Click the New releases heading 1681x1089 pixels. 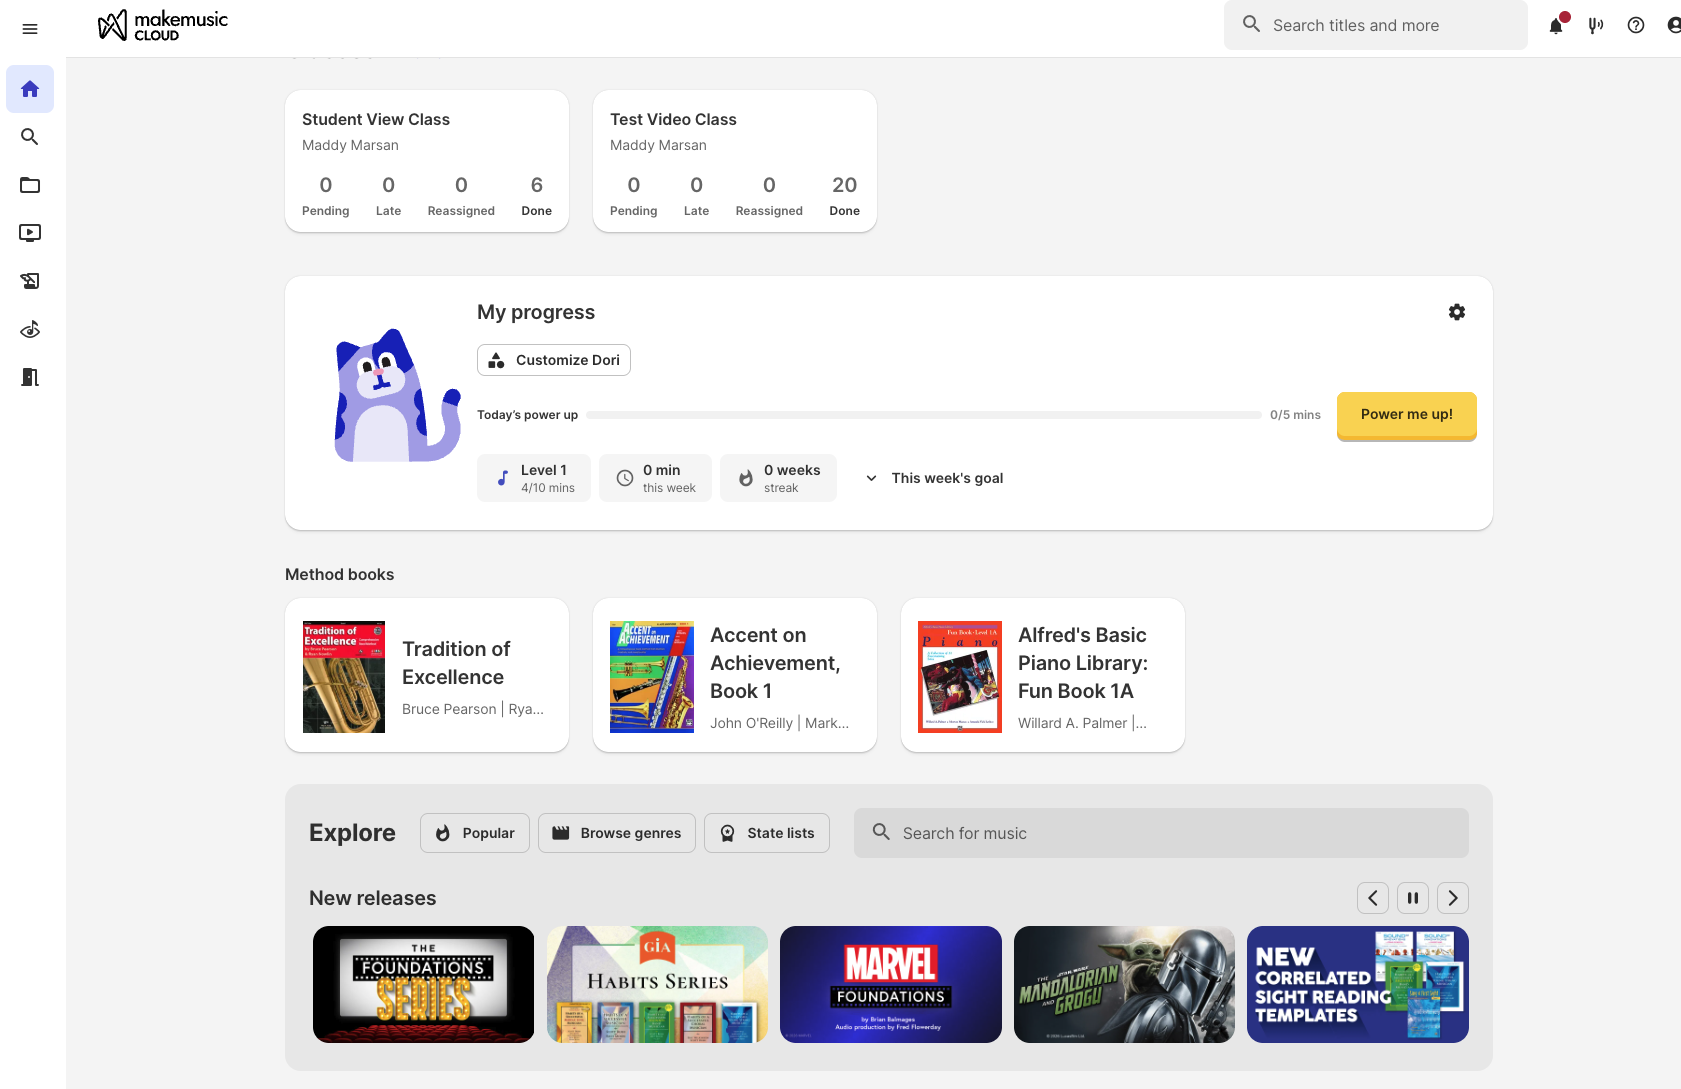tap(373, 898)
